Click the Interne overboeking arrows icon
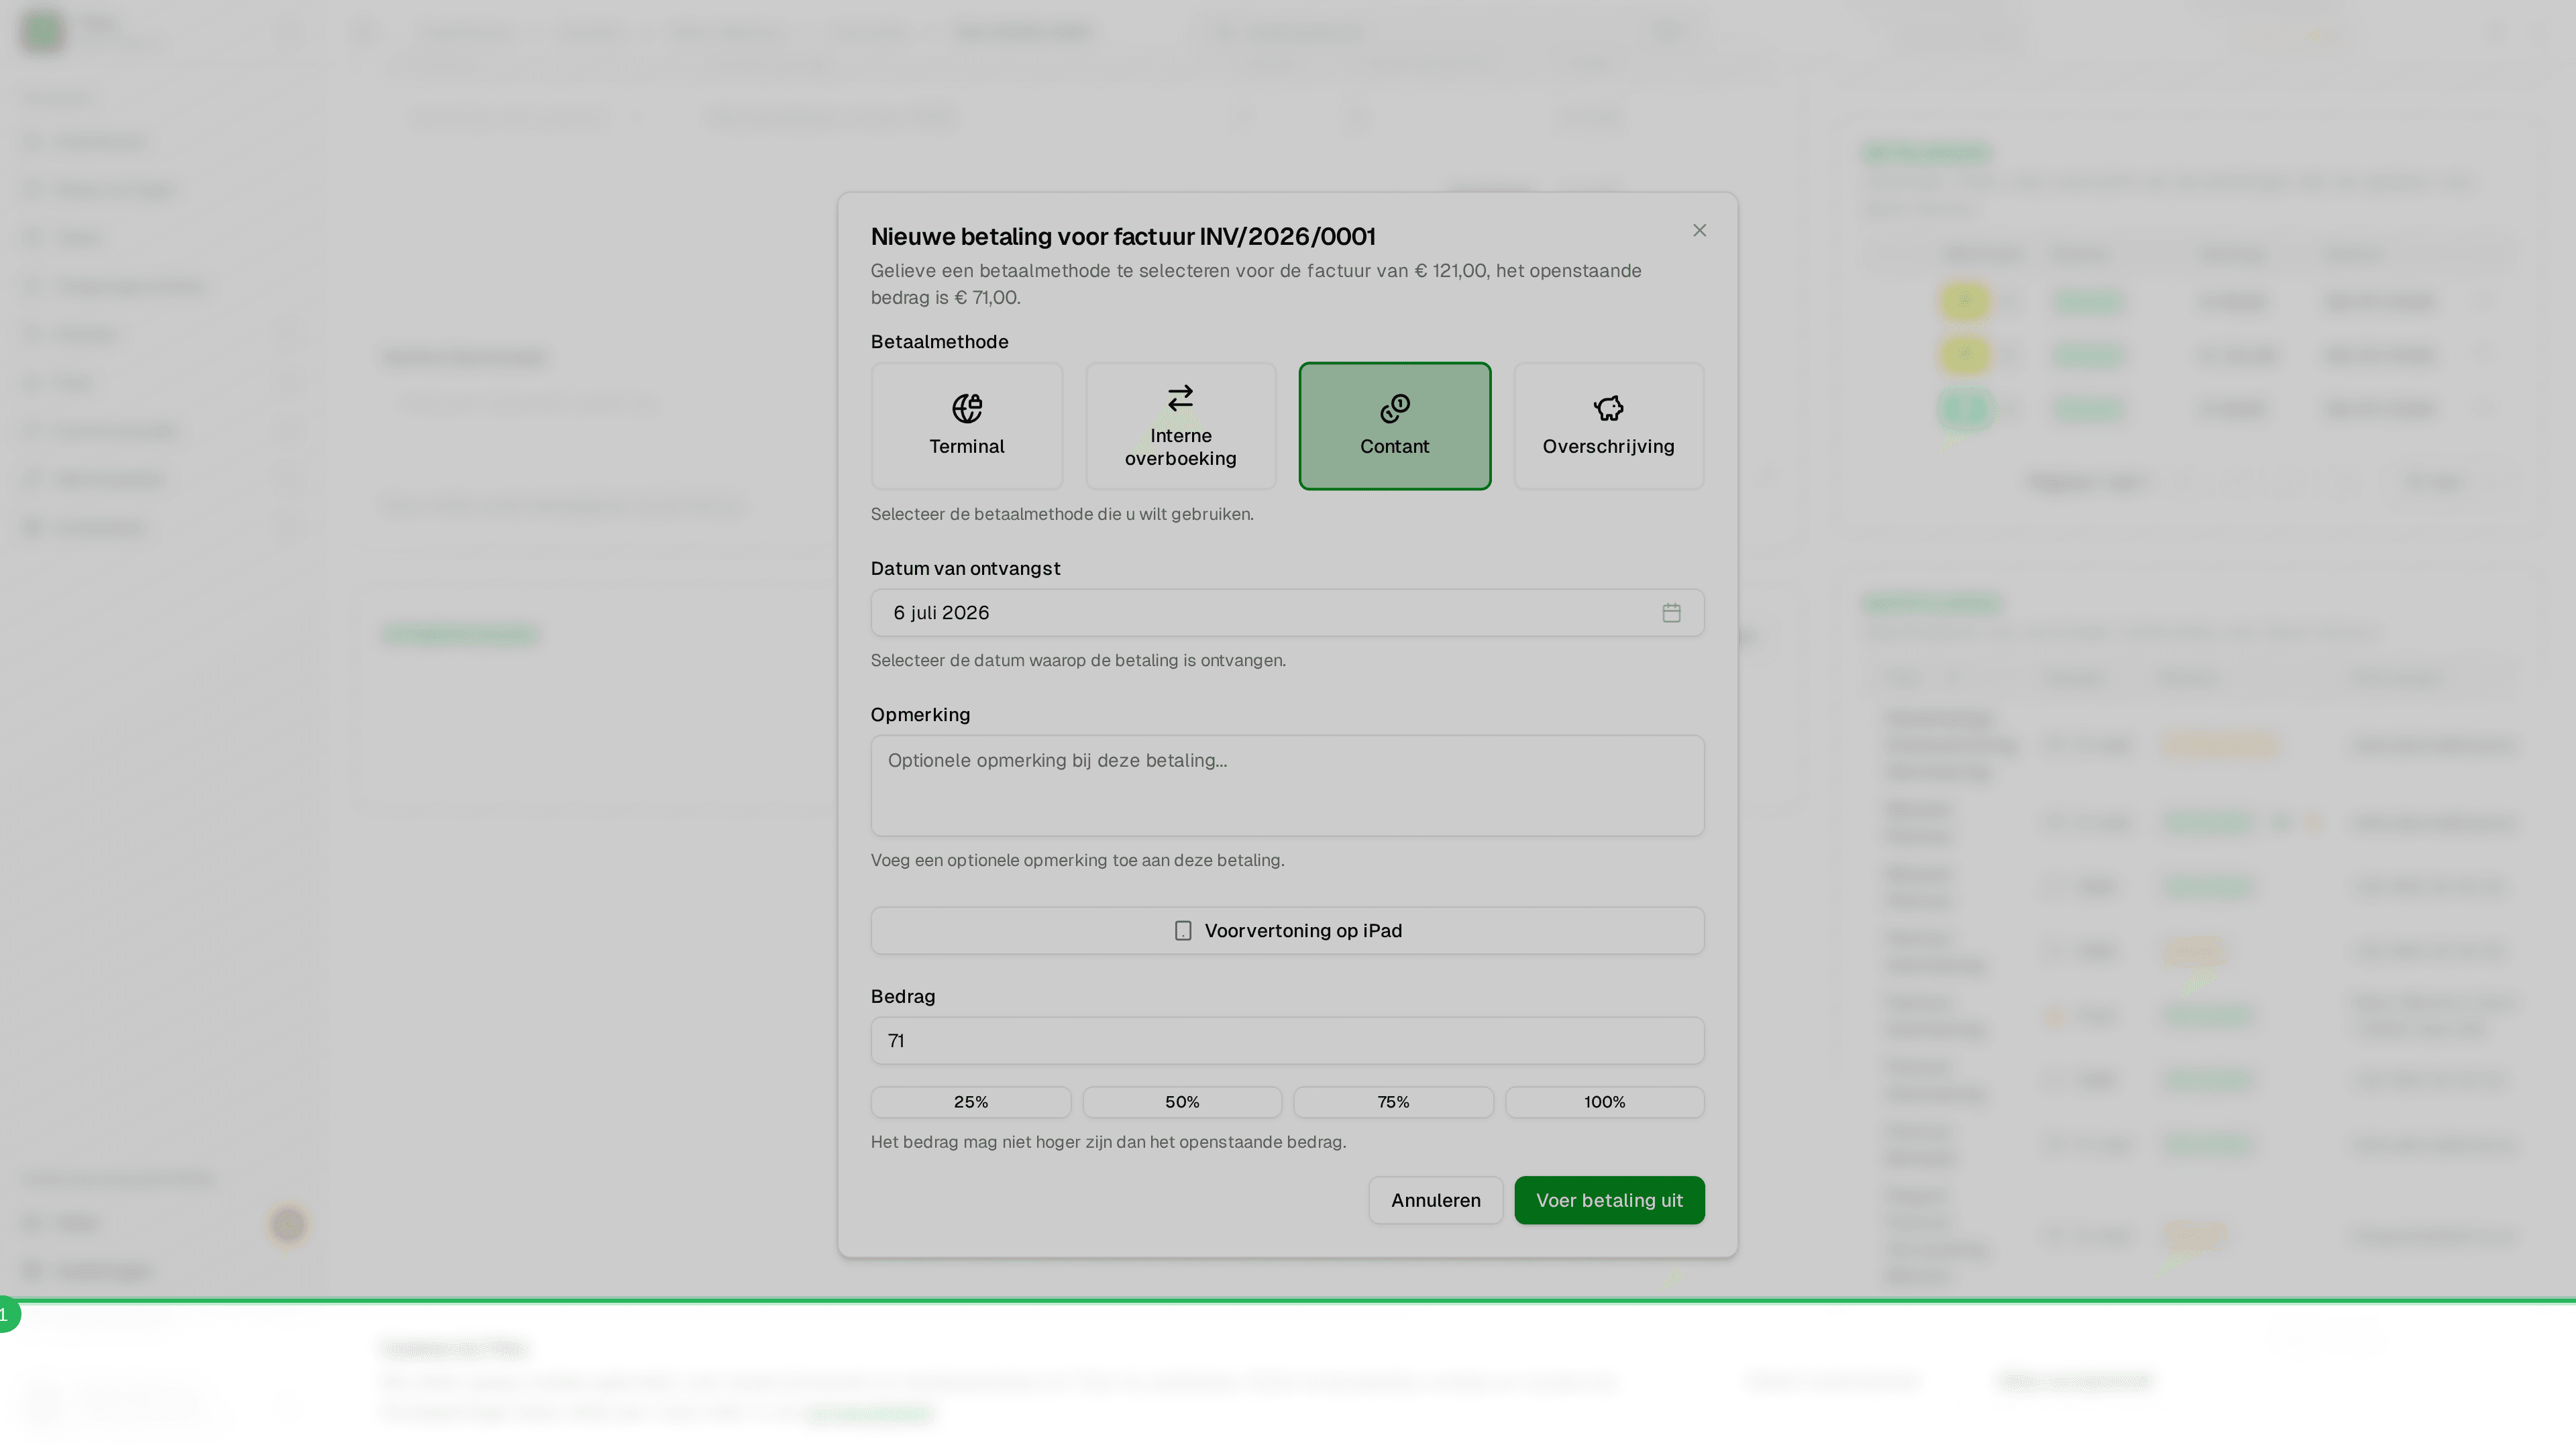 1180,398
